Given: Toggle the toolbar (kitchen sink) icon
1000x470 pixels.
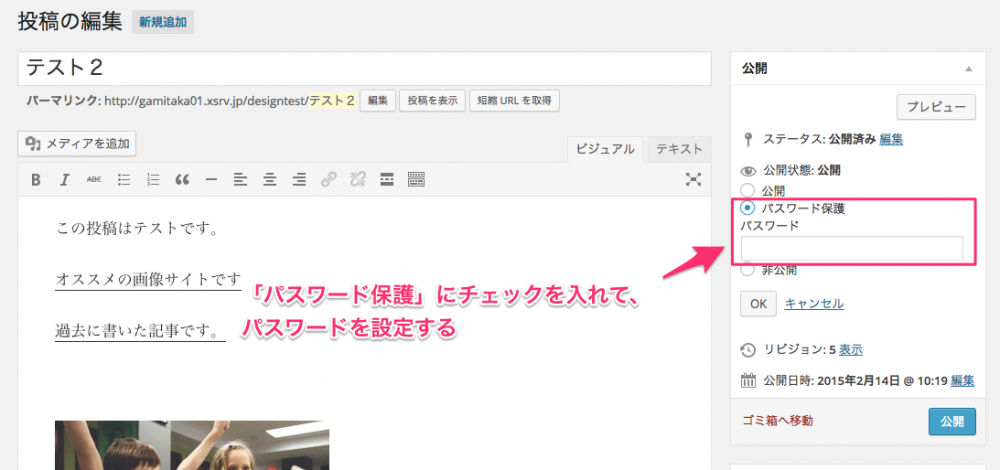Looking at the screenshot, I should click(x=416, y=180).
